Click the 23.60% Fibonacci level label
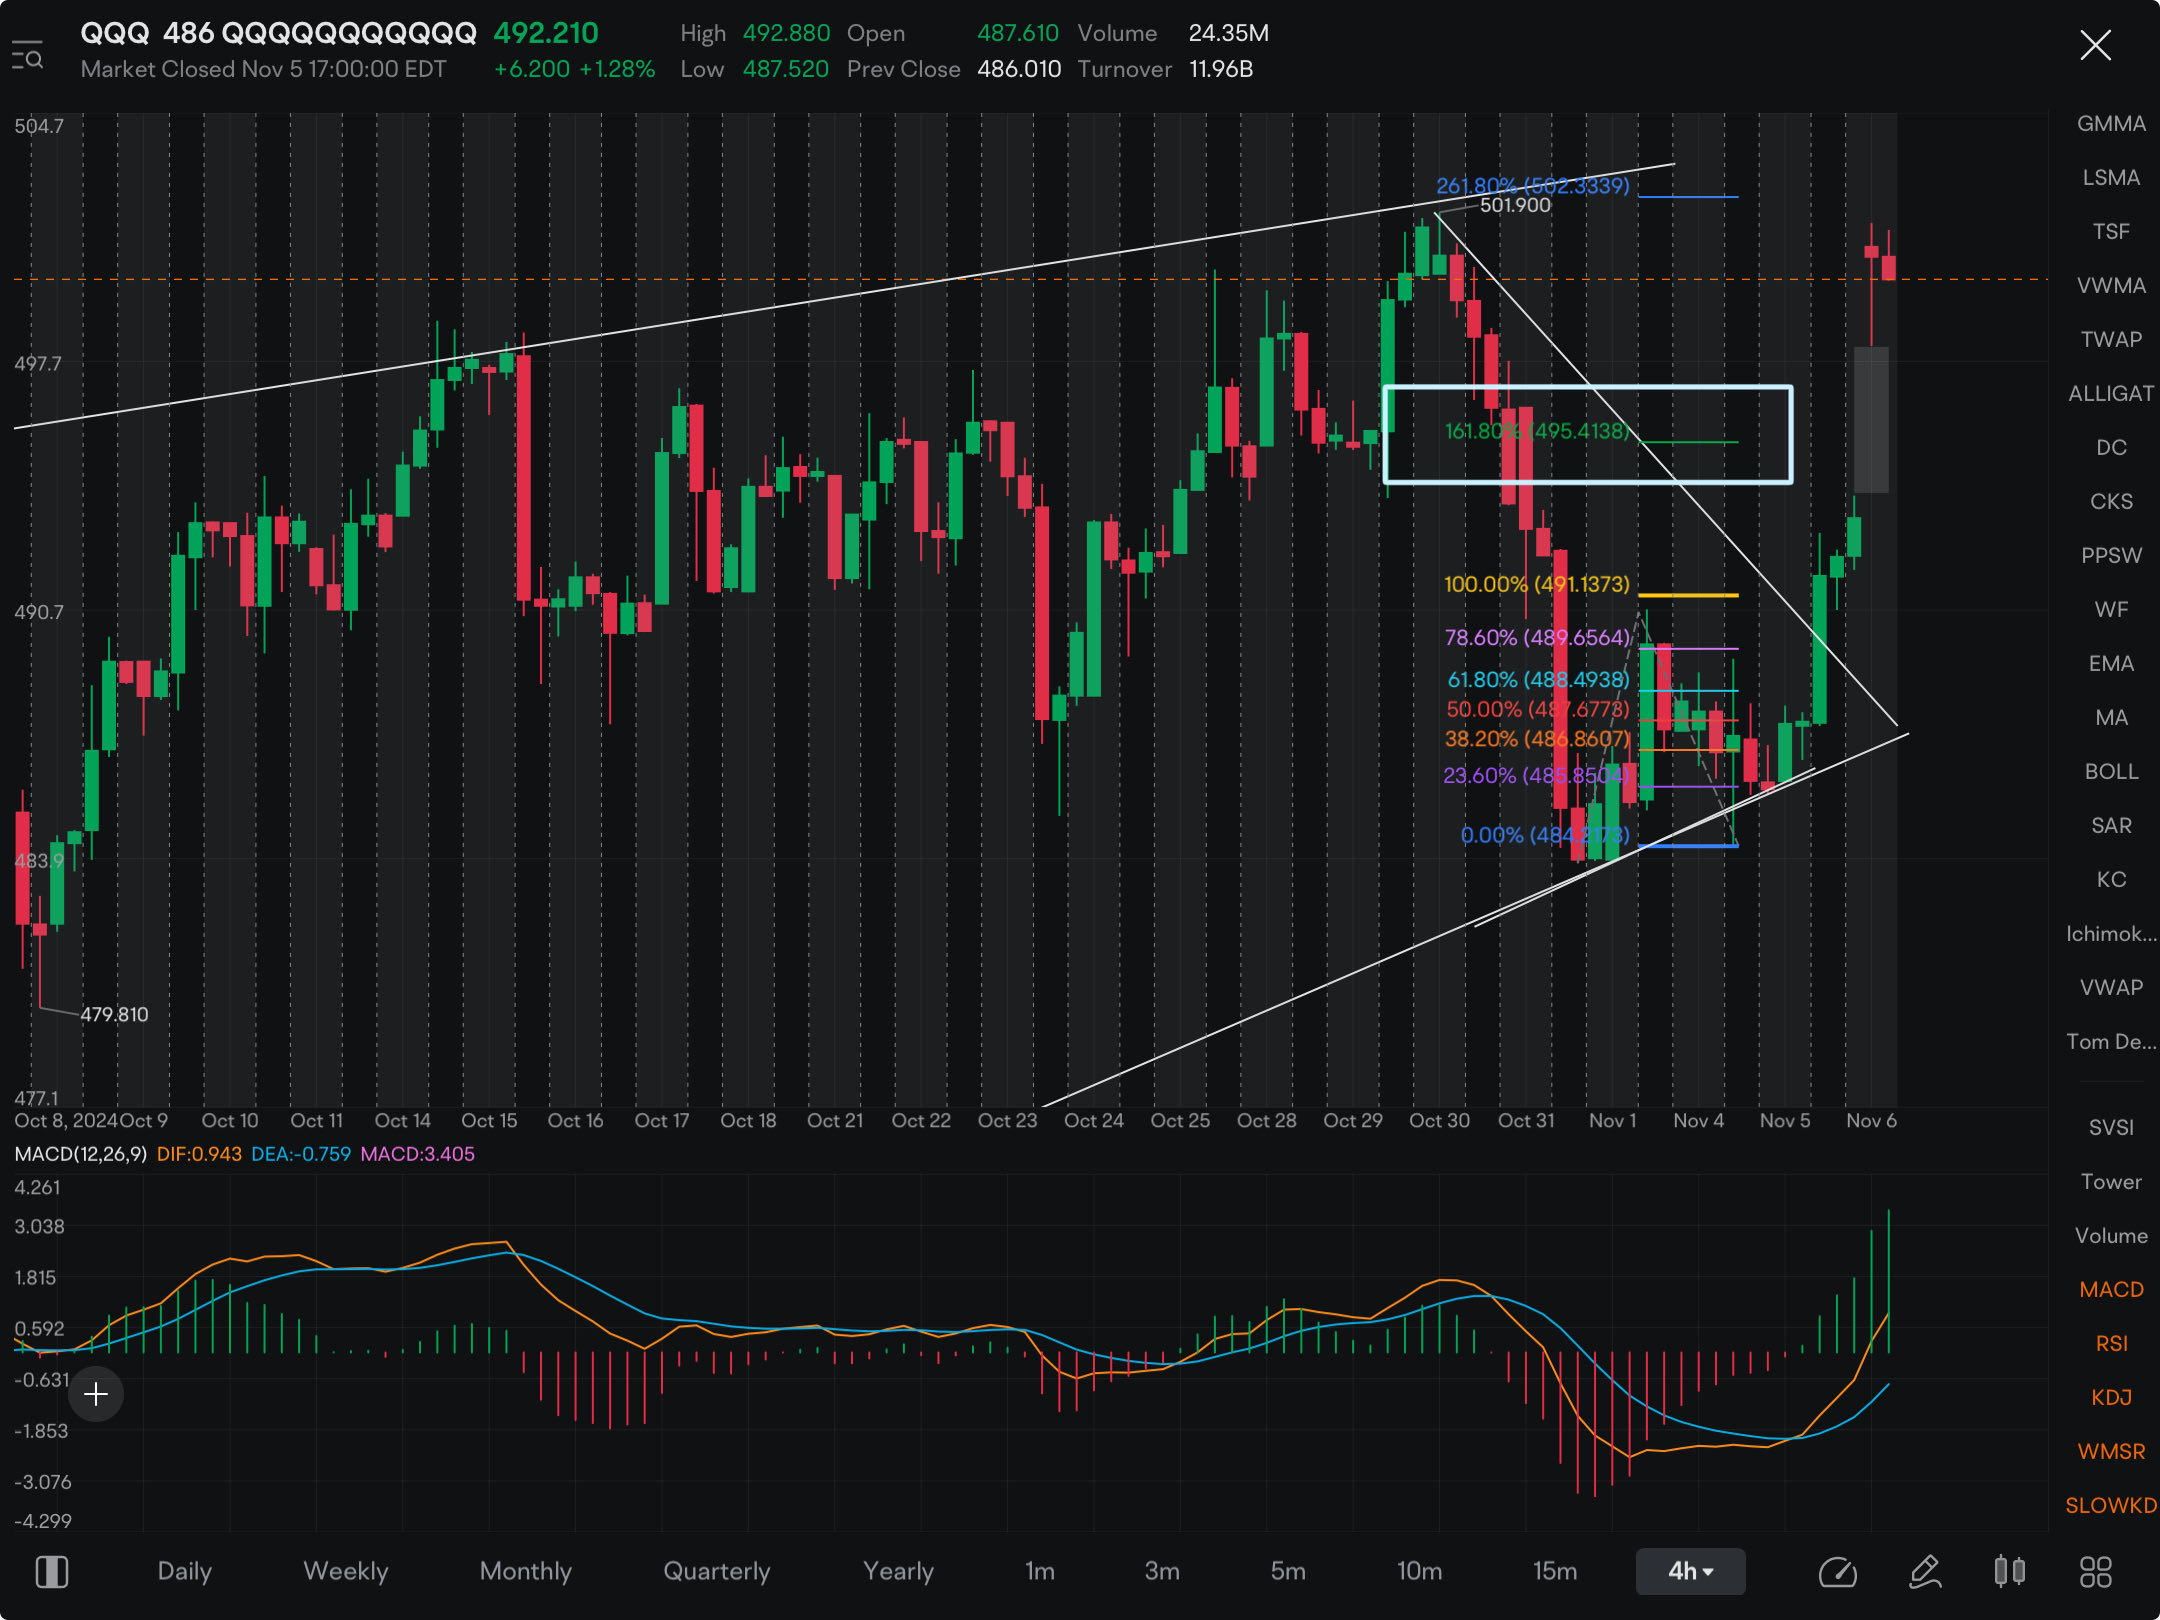 [1536, 775]
